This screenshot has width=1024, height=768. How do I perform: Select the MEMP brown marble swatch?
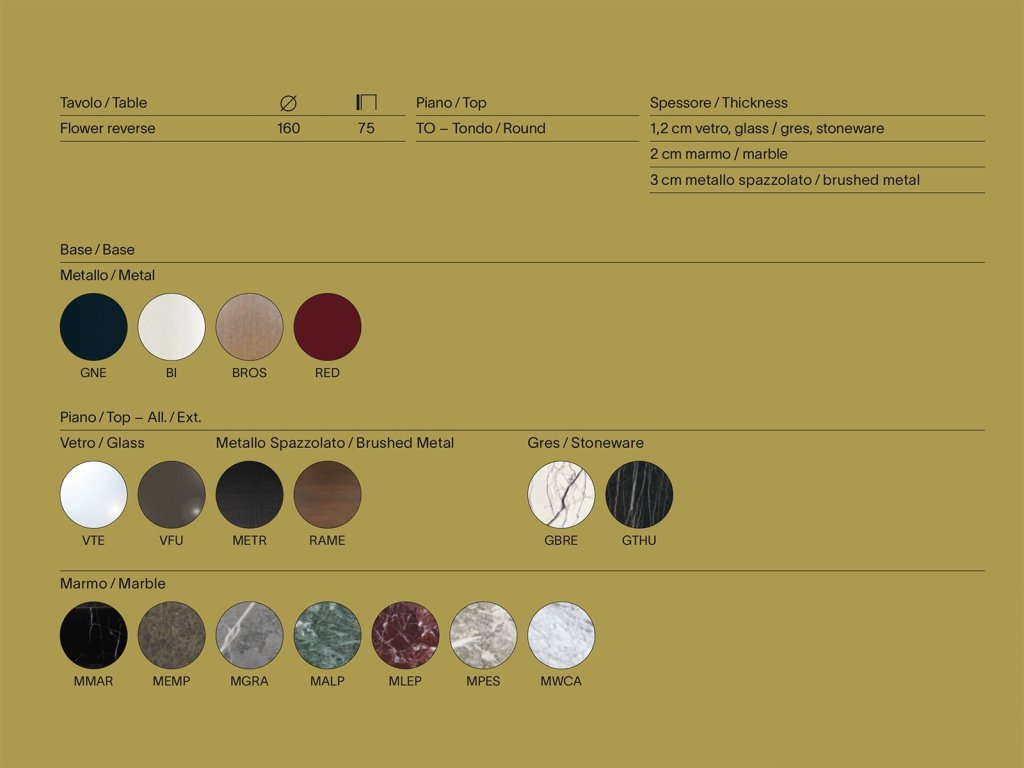click(172, 635)
